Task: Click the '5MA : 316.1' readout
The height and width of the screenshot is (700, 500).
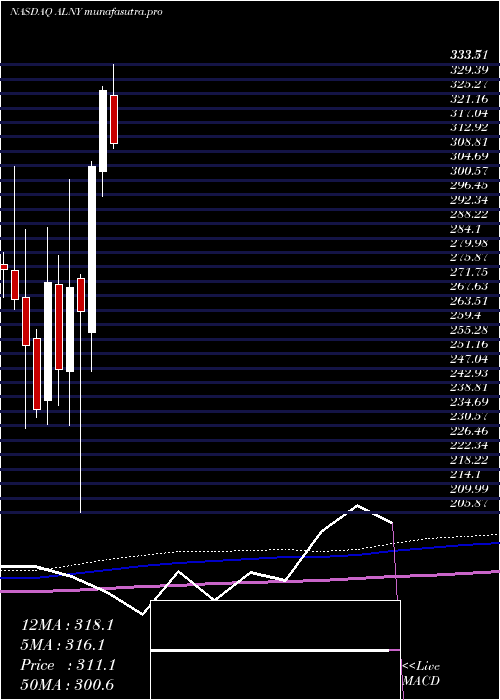Action: 62,645
